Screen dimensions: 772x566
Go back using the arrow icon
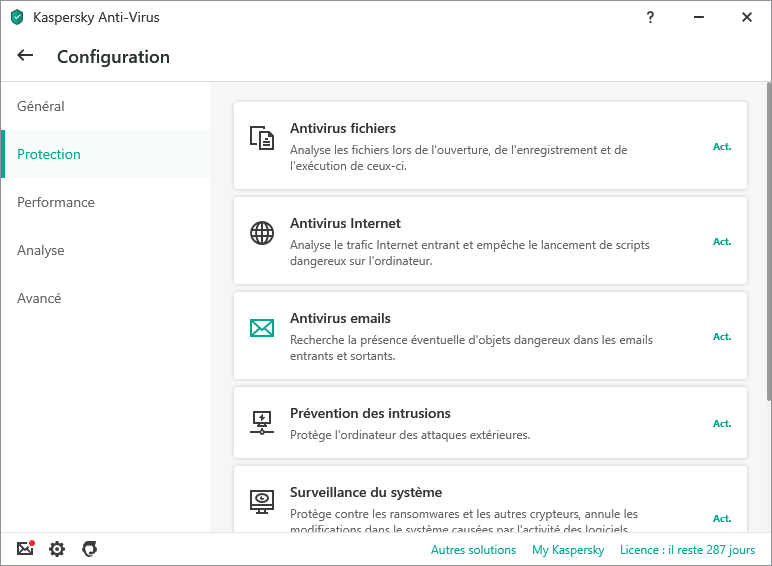tap(25, 56)
